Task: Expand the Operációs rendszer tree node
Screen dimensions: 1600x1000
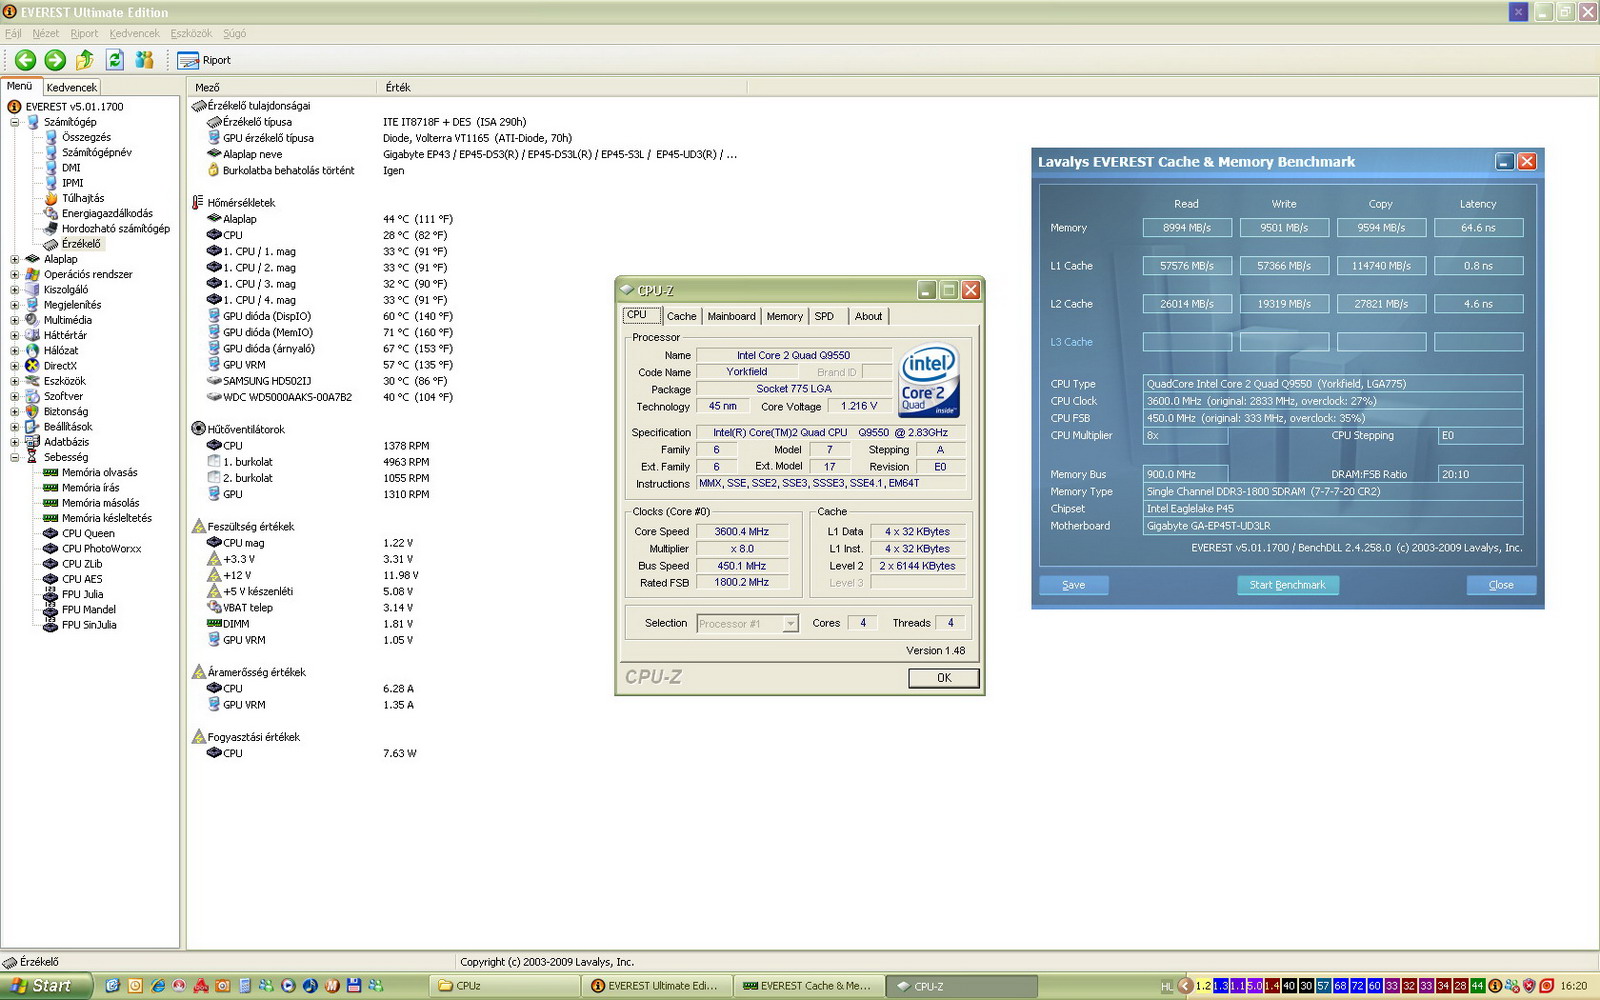Action: (15, 274)
